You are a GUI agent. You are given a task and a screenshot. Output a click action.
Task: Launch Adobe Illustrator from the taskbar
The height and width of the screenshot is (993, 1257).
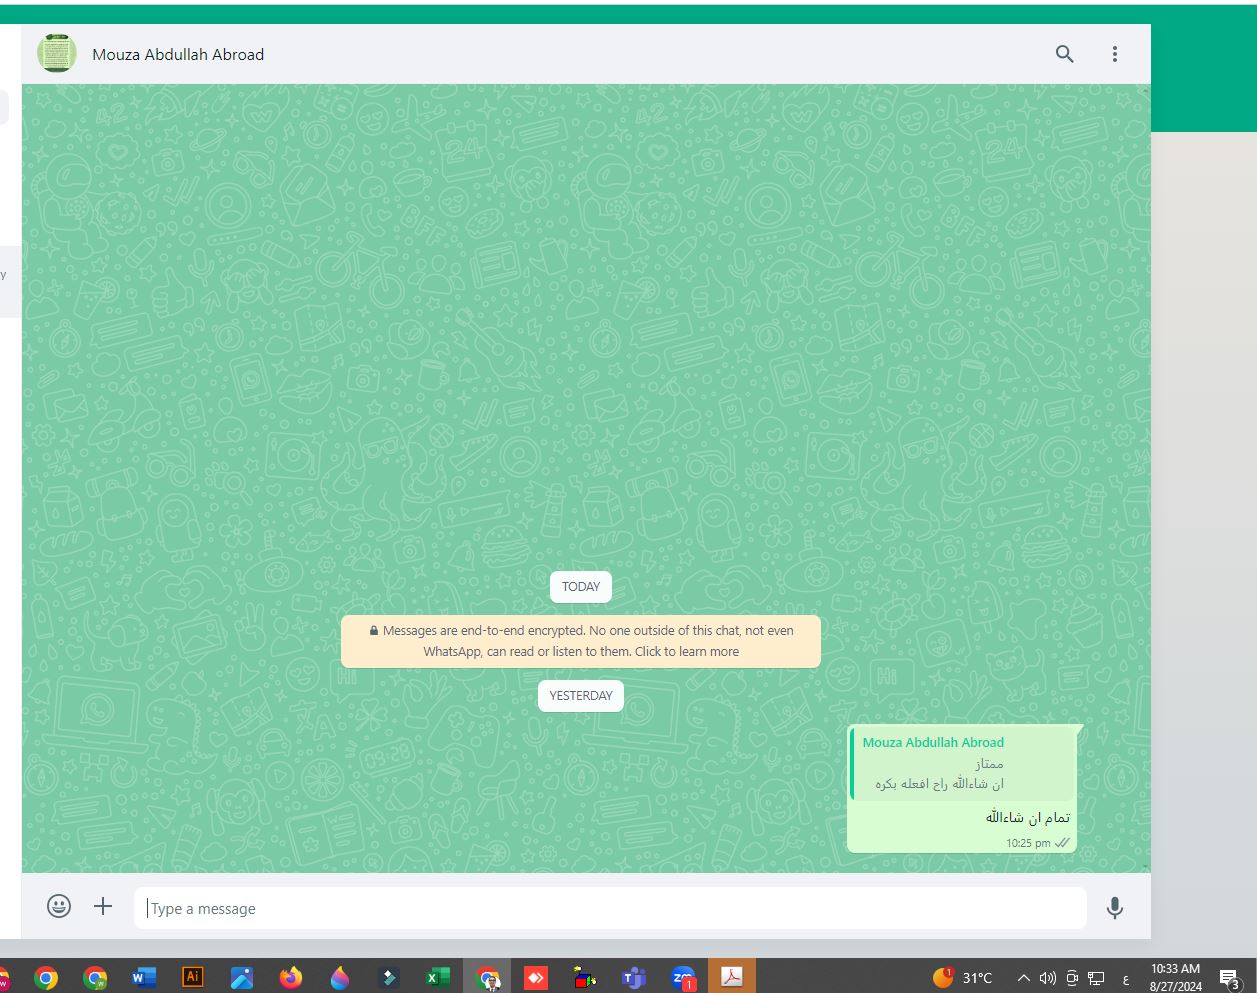pyautogui.click(x=193, y=977)
